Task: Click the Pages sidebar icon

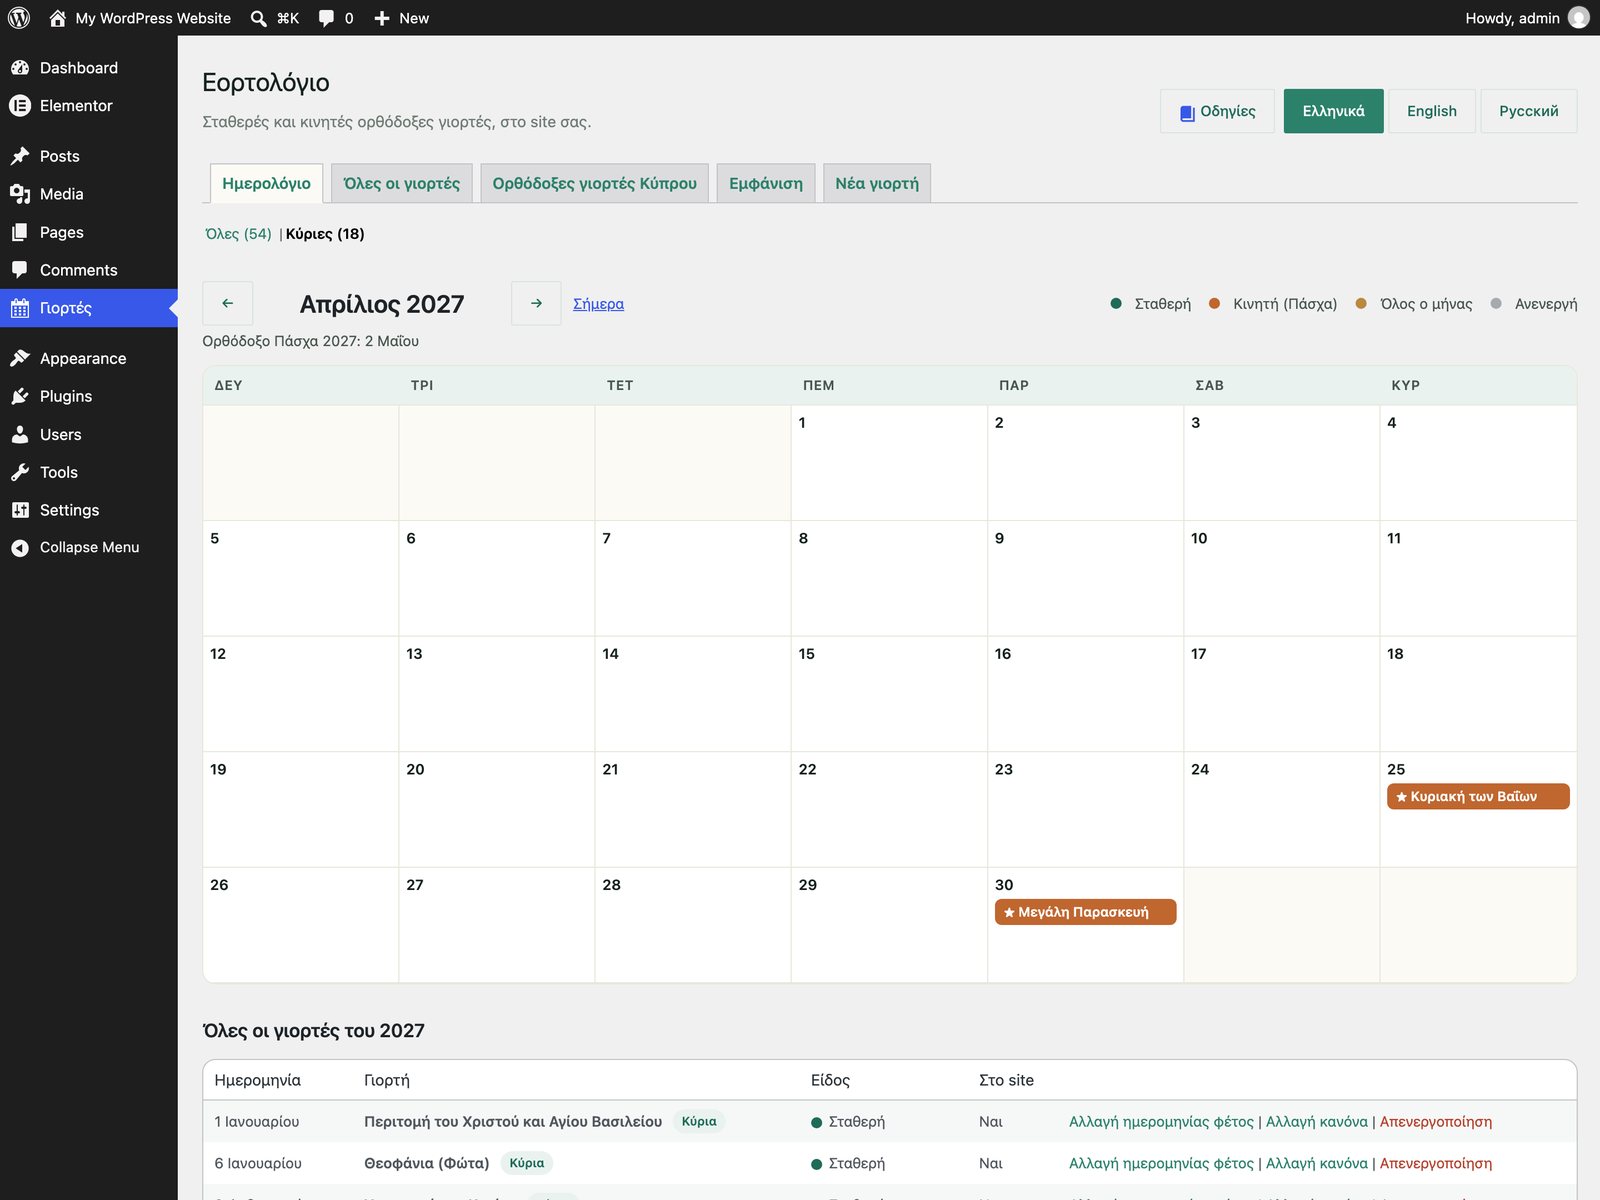Action: pos(20,232)
